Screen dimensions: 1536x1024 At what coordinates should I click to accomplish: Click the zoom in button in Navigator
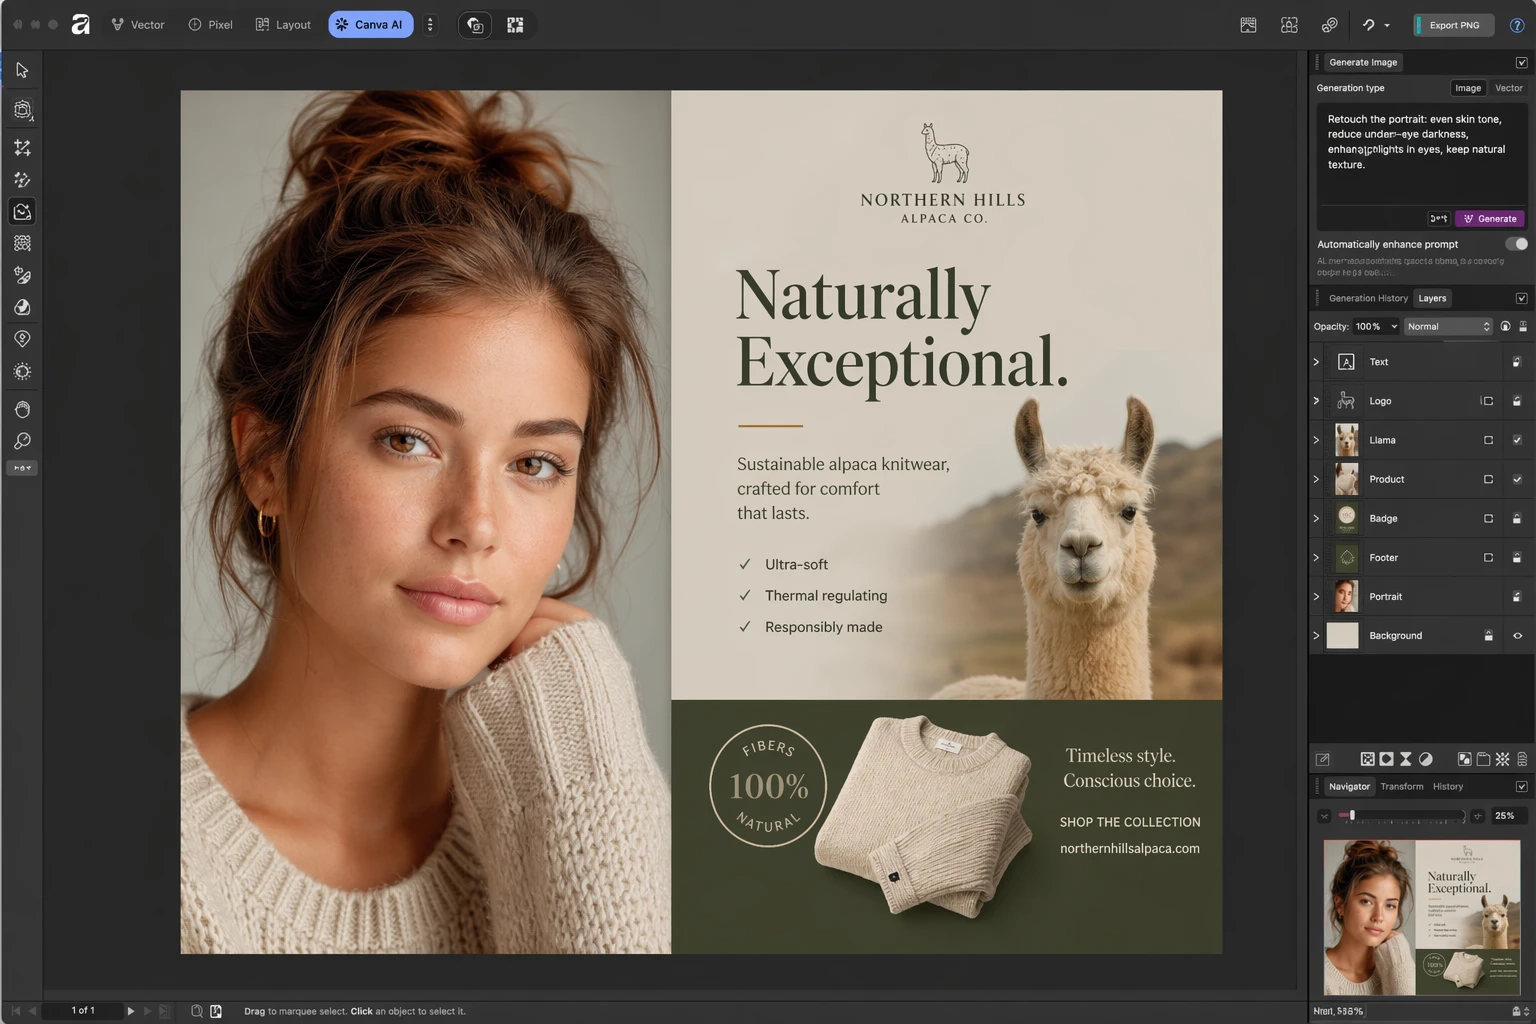click(x=1477, y=816)
